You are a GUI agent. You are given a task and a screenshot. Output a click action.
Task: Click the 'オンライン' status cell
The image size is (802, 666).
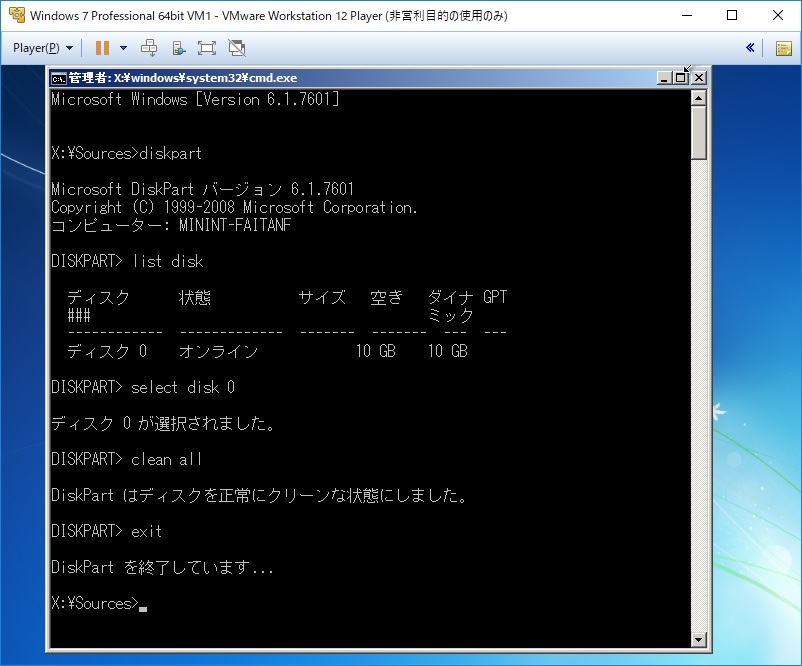[219, 351]
